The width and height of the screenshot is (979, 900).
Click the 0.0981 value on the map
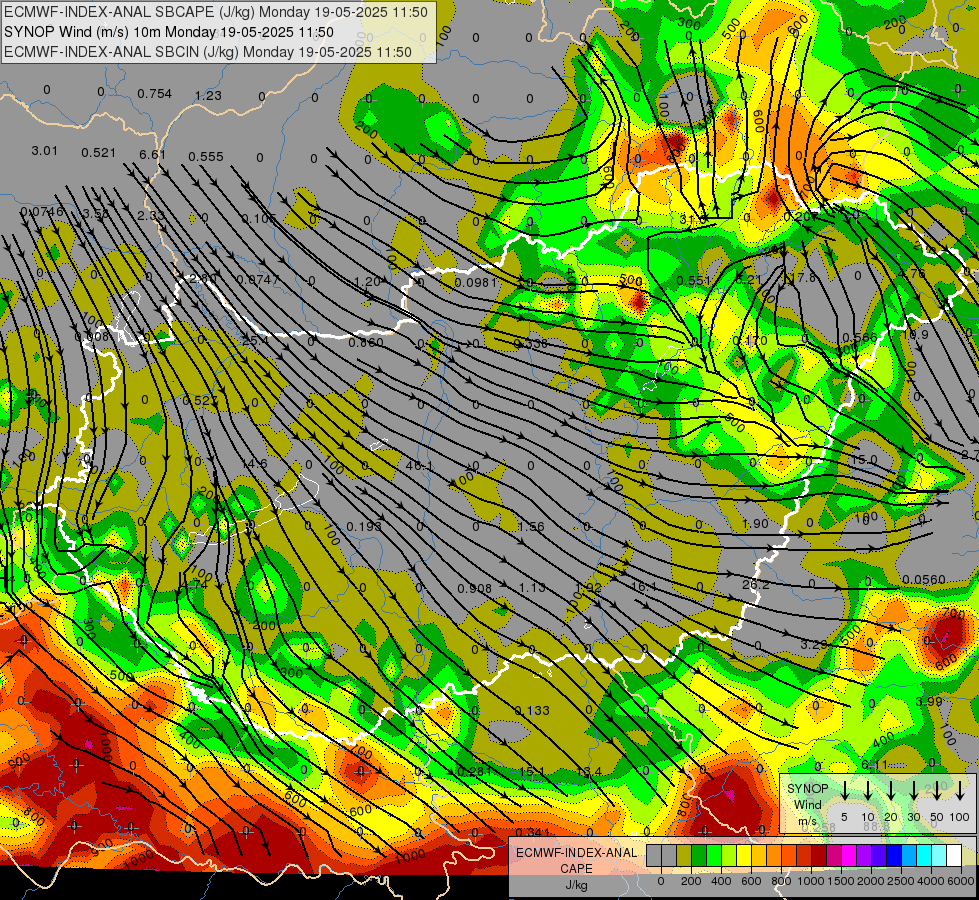pos(476,282)
